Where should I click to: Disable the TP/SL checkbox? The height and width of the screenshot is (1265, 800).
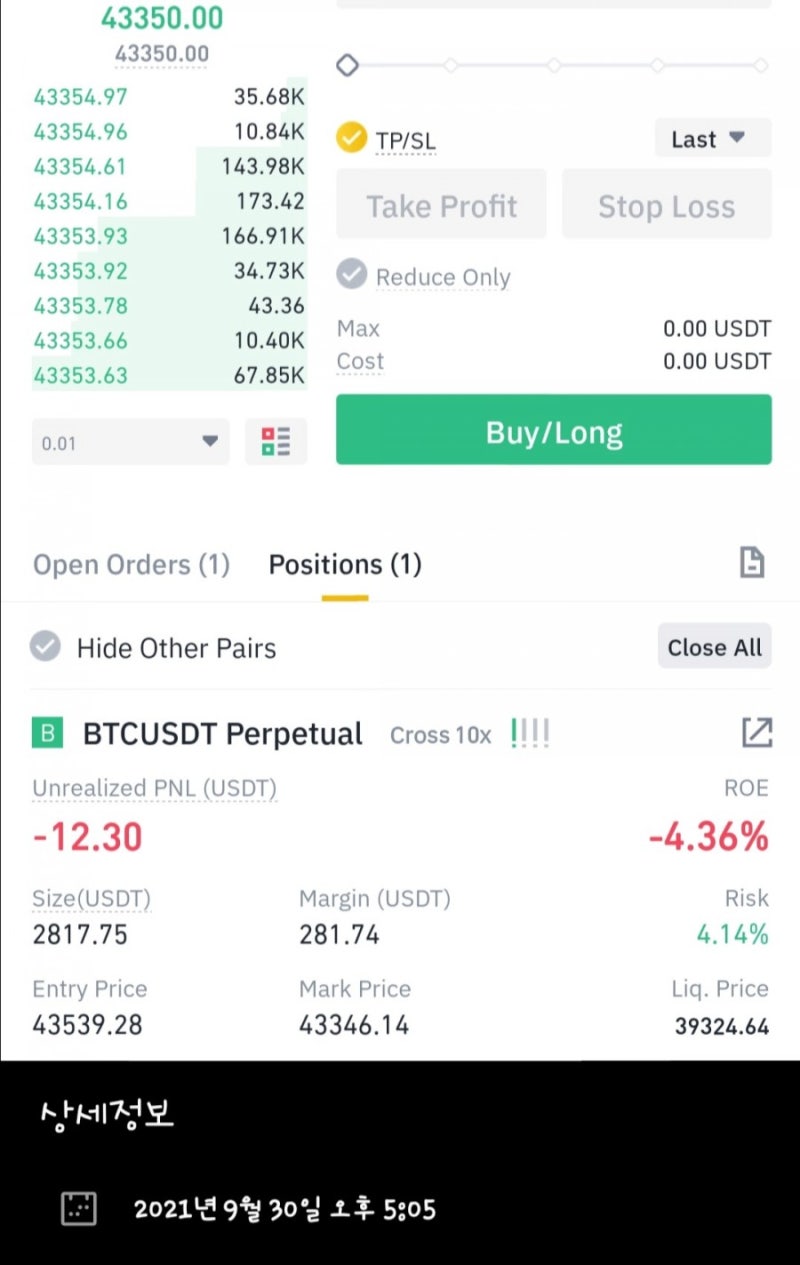coord(351,138)
